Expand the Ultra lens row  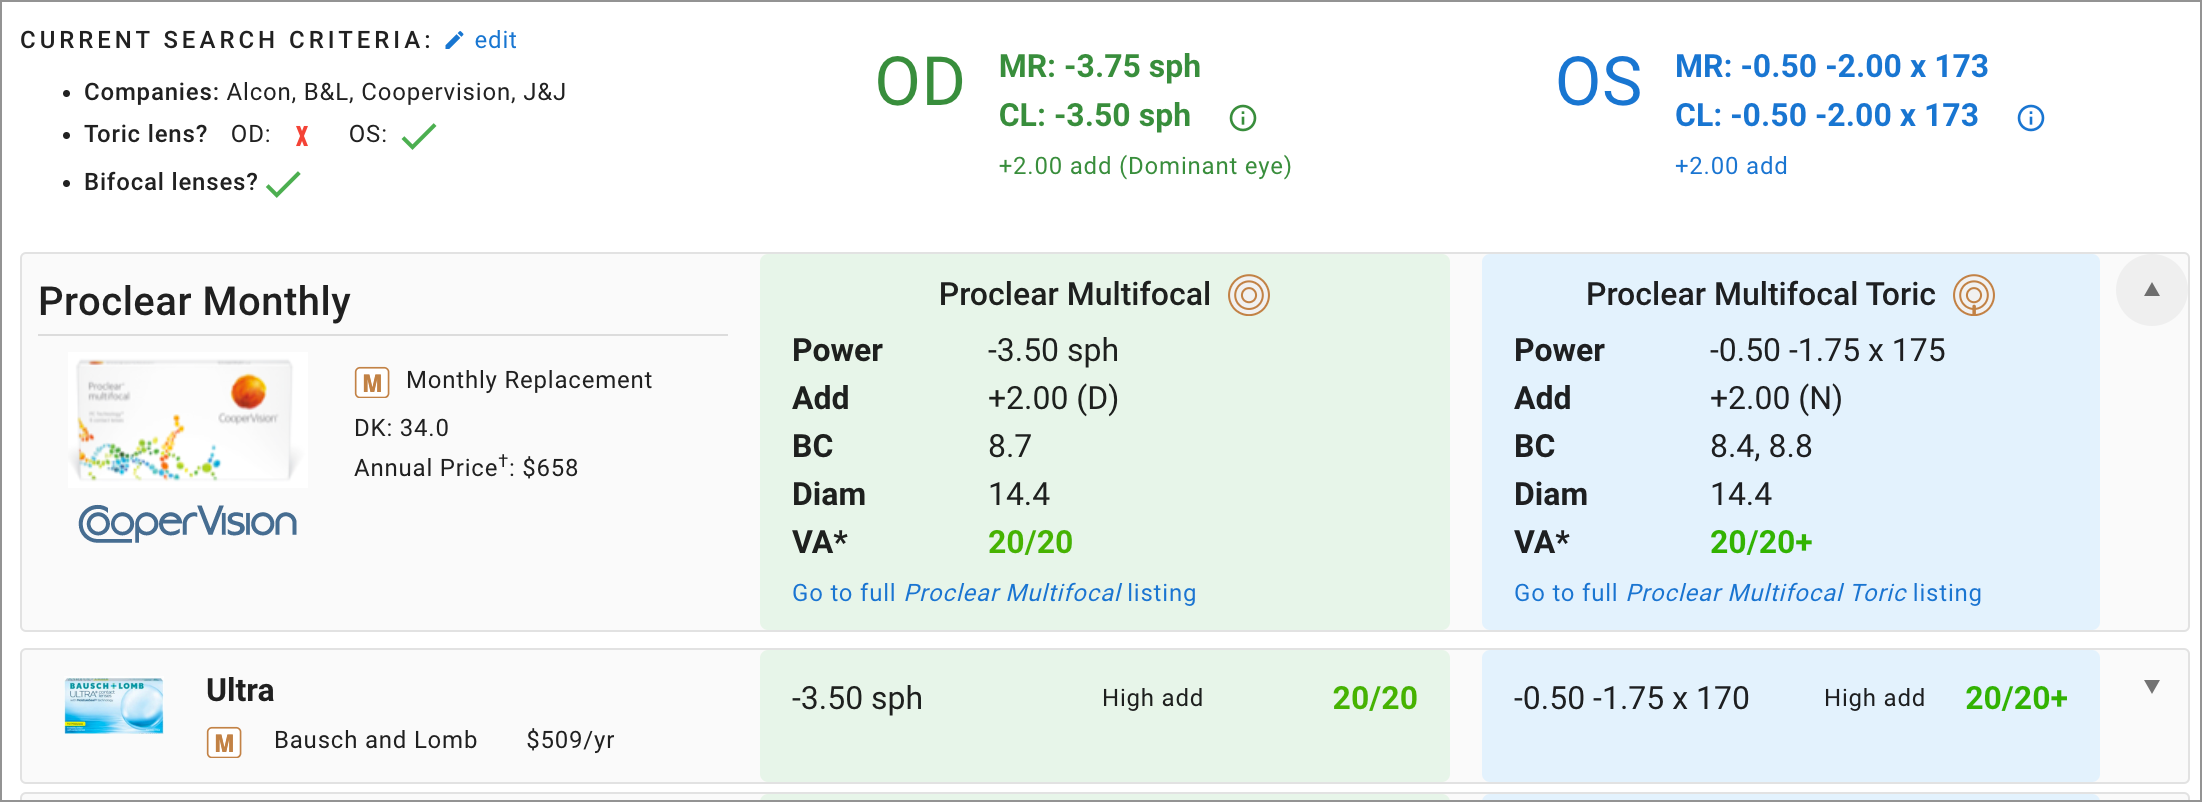(x=2152, y=687)
